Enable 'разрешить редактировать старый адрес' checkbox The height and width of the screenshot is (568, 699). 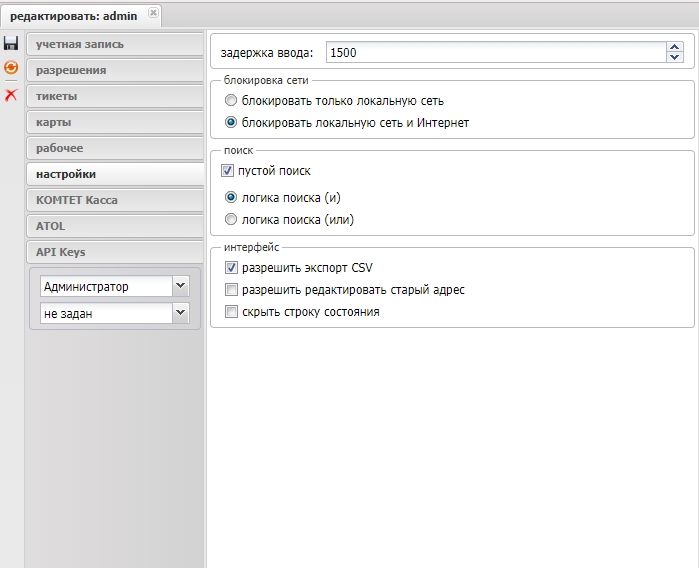click(x=232, y=290)
